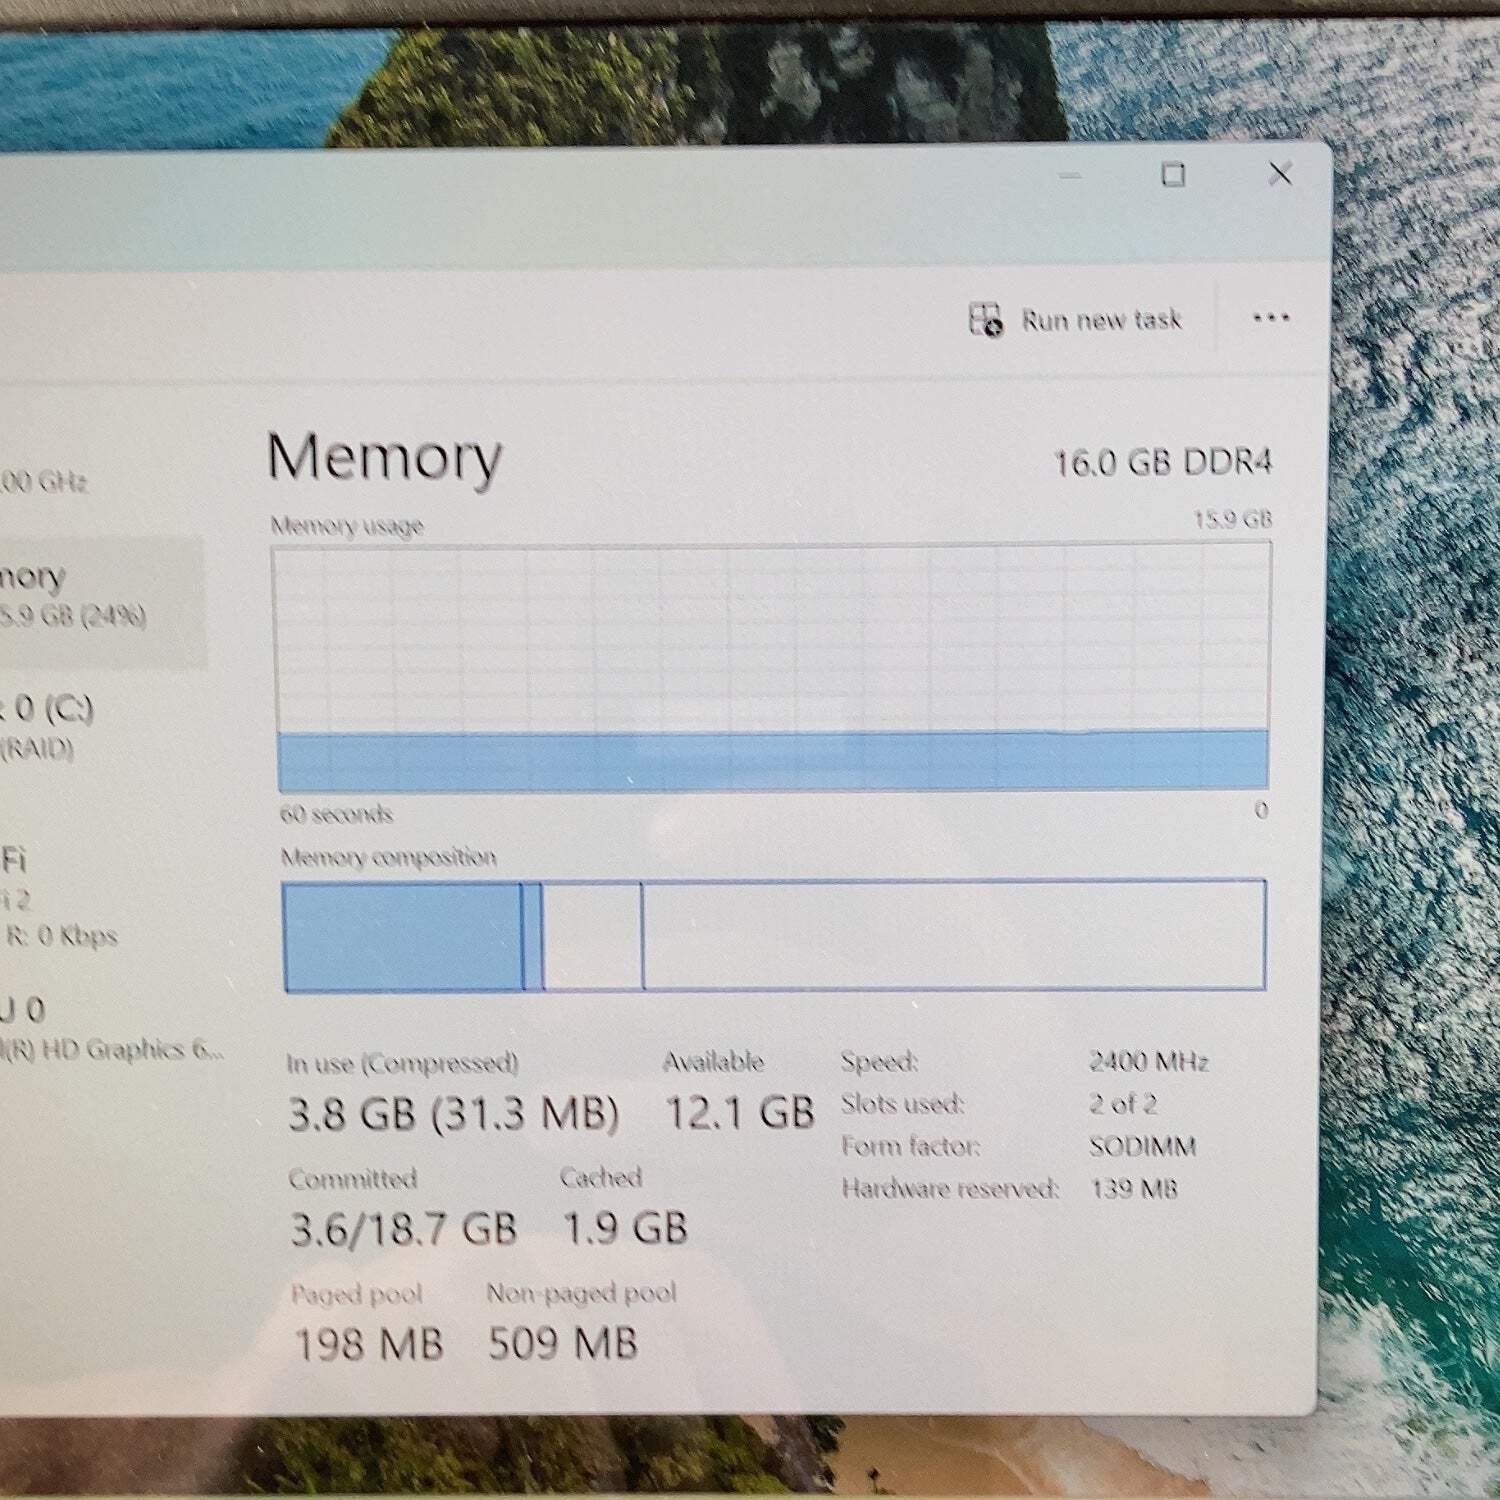Click the '16.0 GB DDR4' label
Screen dimensions: 1500x1500
coord(1163,463)
